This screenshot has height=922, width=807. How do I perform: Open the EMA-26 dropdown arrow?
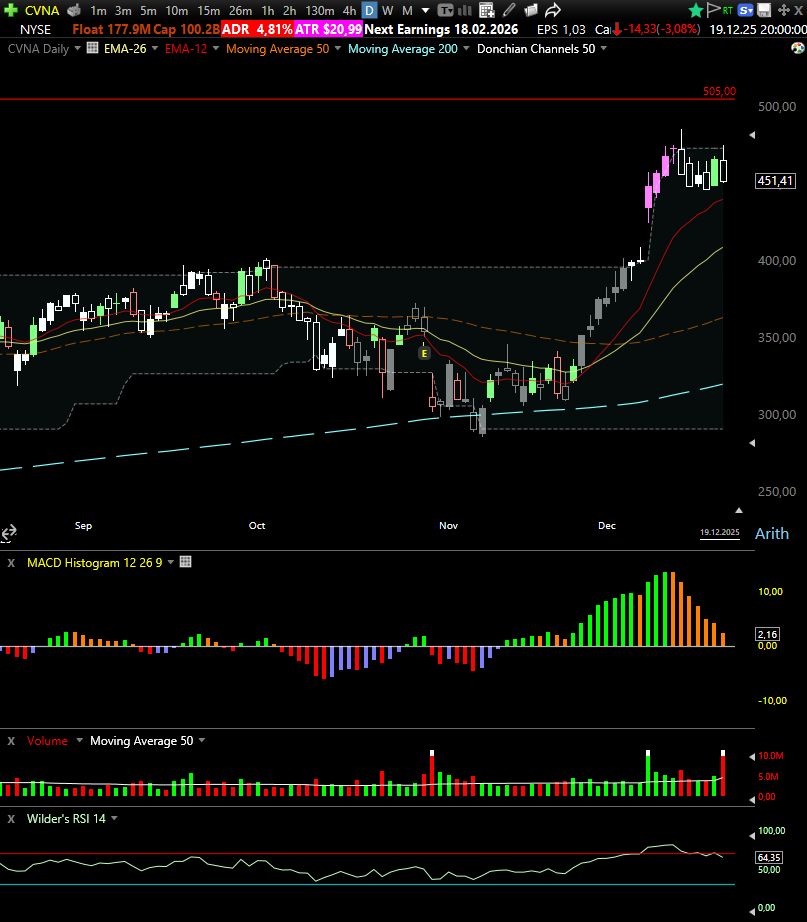pyautogui.click(x=155, y=48)
